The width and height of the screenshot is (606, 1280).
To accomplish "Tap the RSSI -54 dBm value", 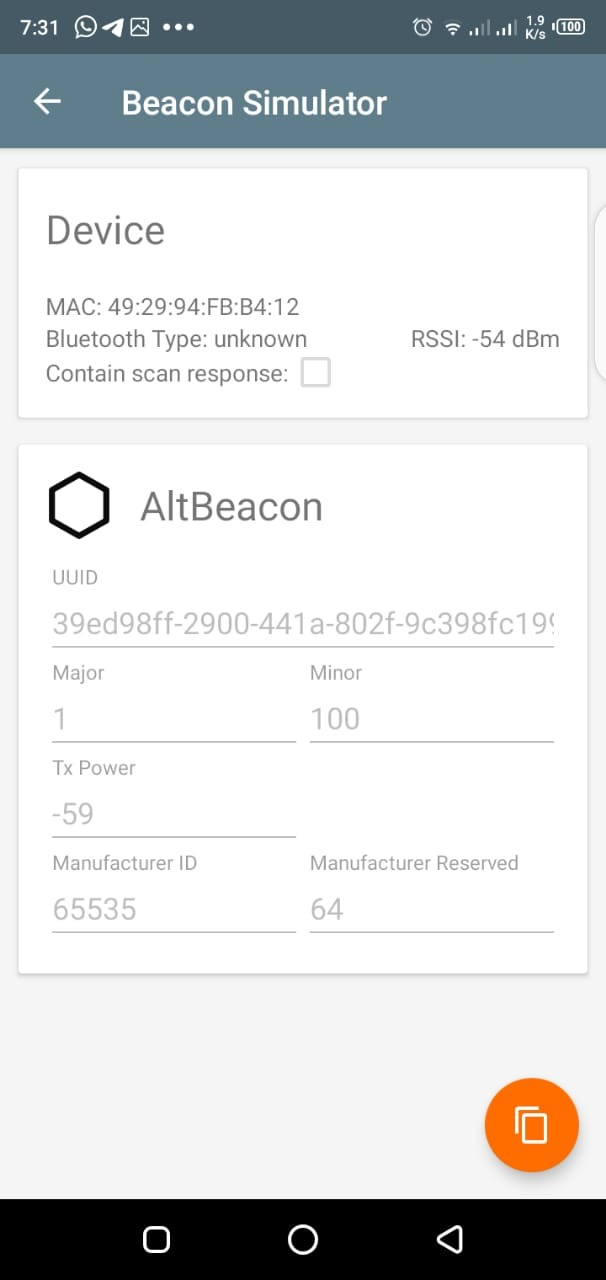I will [x=485, y=338].
